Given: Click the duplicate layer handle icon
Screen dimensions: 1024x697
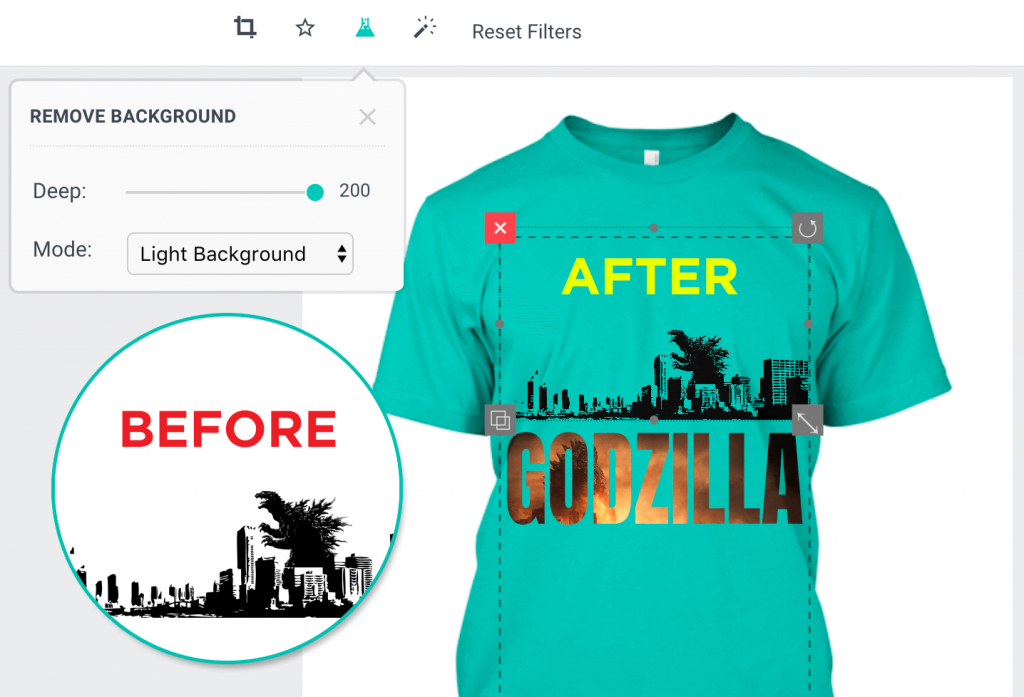Looking at the screenshot, I should 500,420.
